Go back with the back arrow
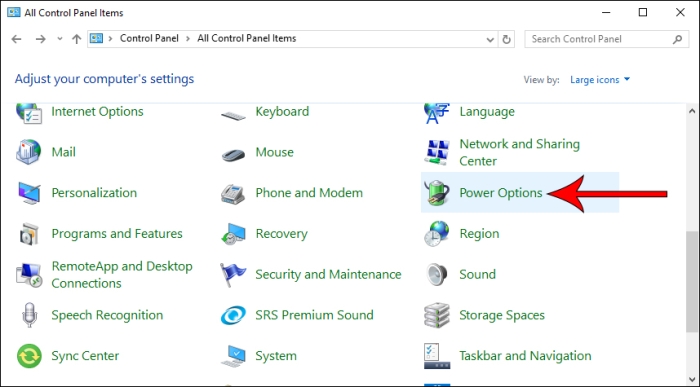 click(17, 39)
